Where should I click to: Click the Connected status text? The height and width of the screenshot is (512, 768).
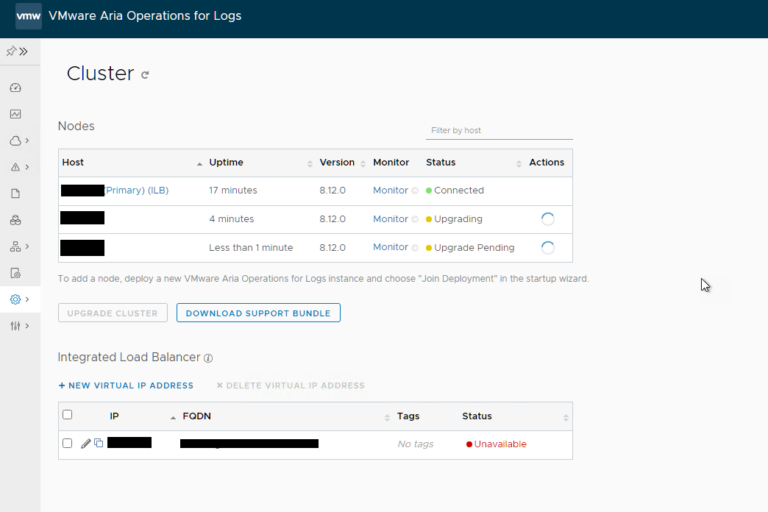(459, 190)
